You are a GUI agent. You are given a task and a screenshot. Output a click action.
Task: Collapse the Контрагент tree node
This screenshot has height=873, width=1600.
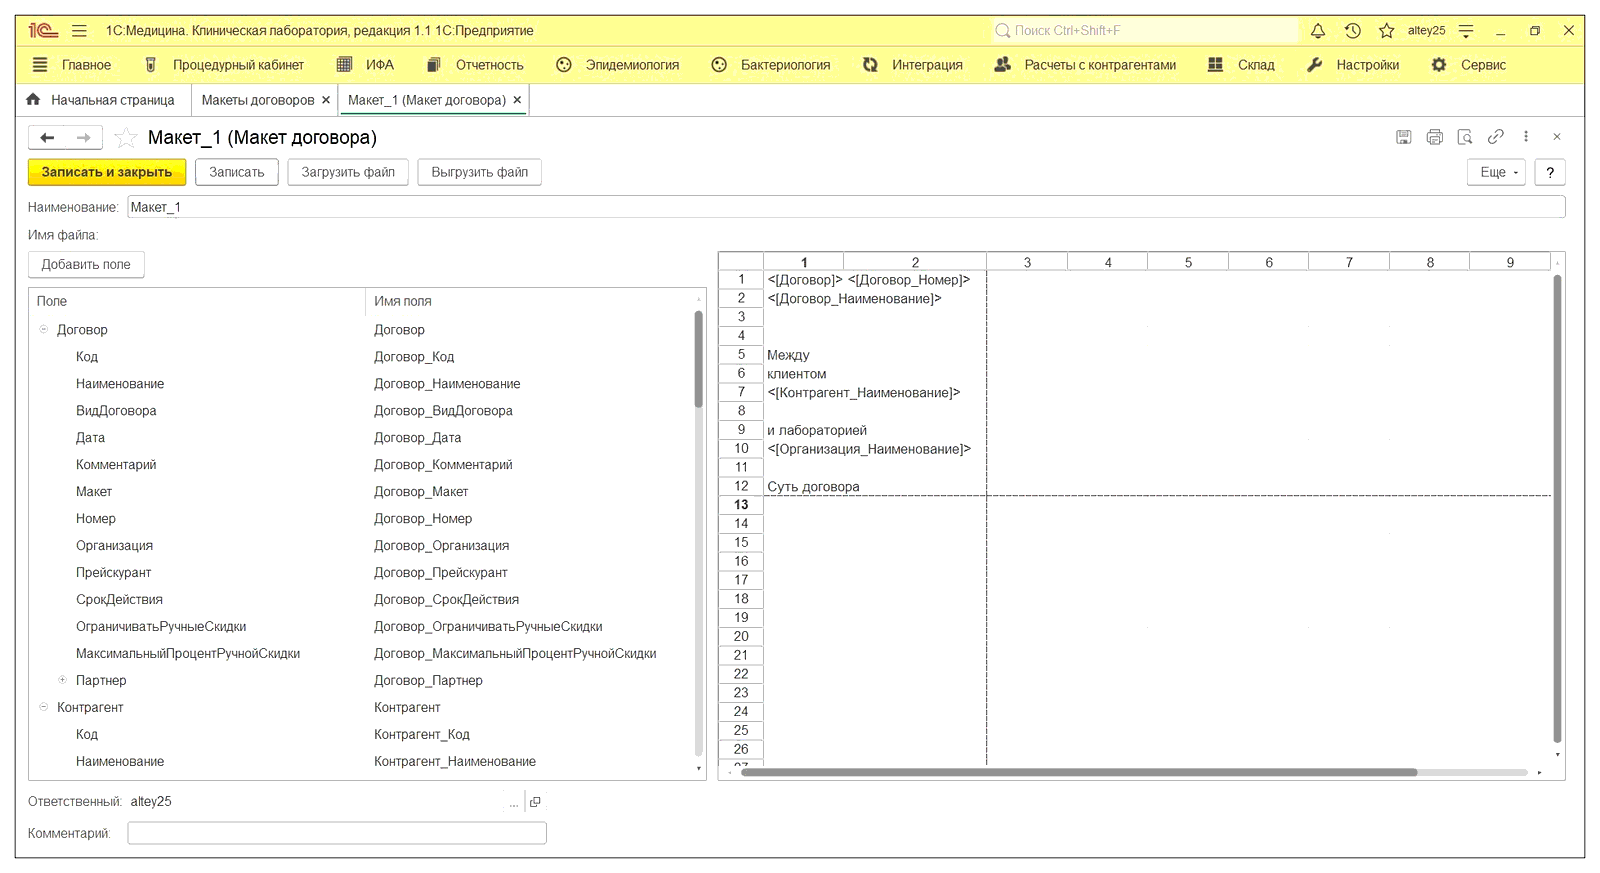(x=43, y=707)
